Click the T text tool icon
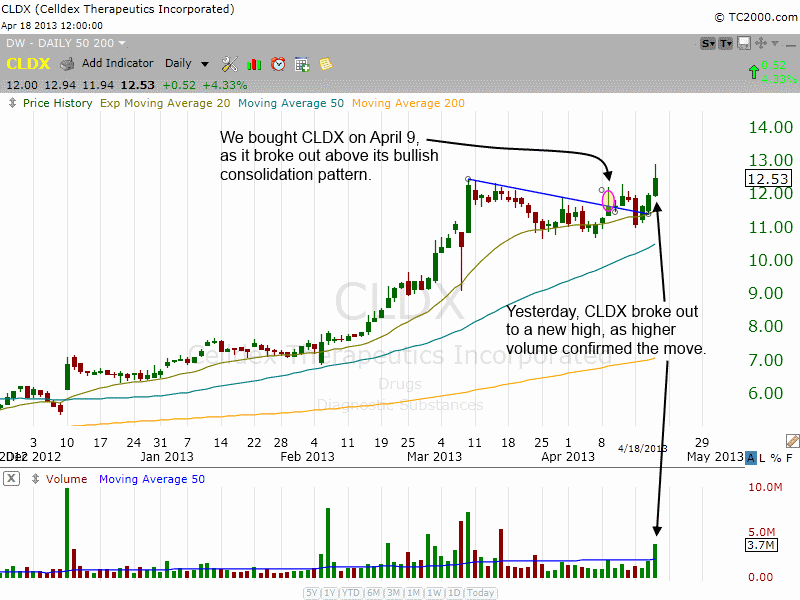Screen dimensions: 800x600 click(726, 43)
